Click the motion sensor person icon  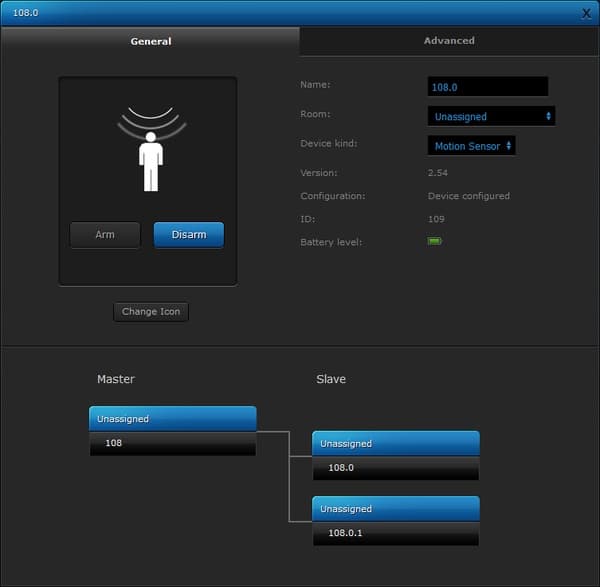pyautogui.click(x=151, y=150)
